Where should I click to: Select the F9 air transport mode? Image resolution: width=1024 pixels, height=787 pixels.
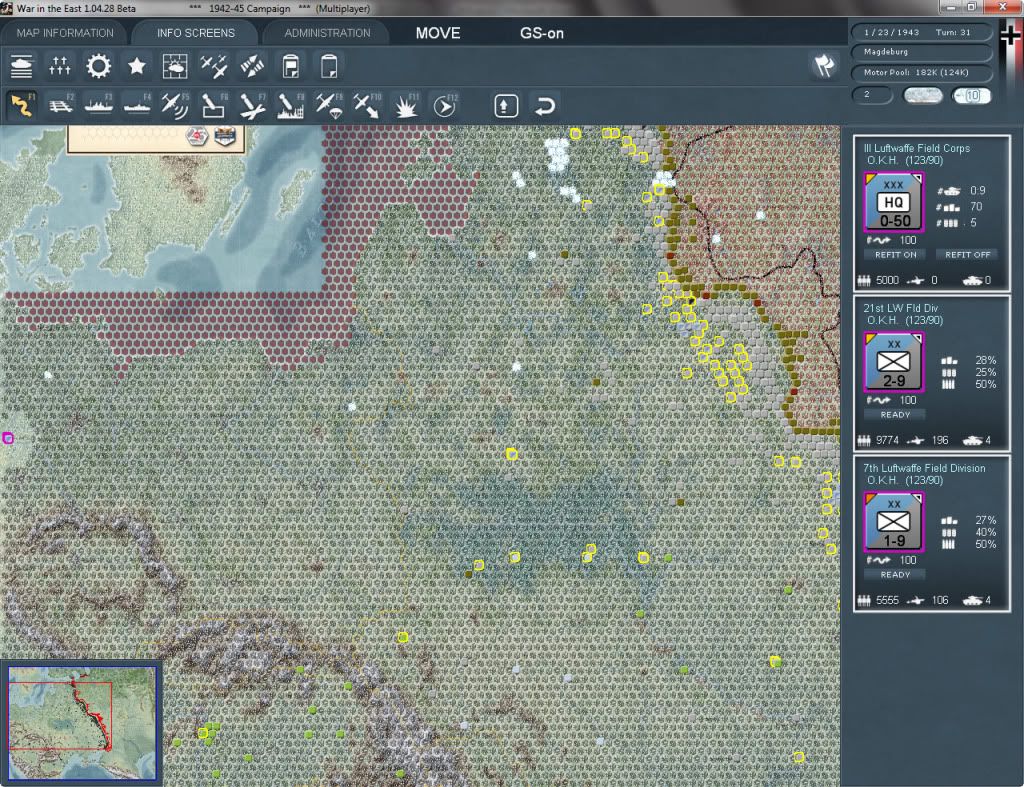tap(329, 105)
